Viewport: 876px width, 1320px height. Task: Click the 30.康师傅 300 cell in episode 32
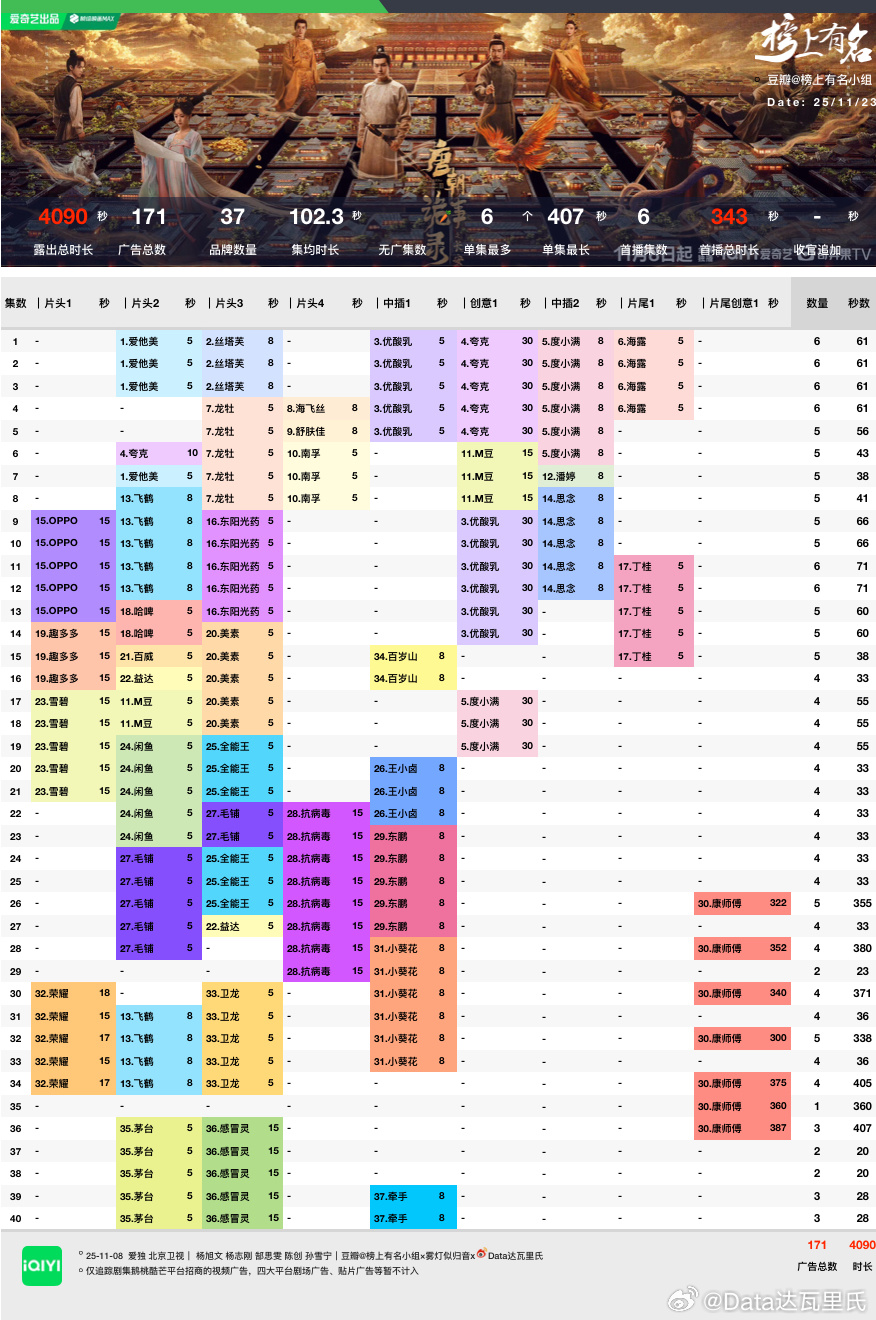[x=743, y=1039]
